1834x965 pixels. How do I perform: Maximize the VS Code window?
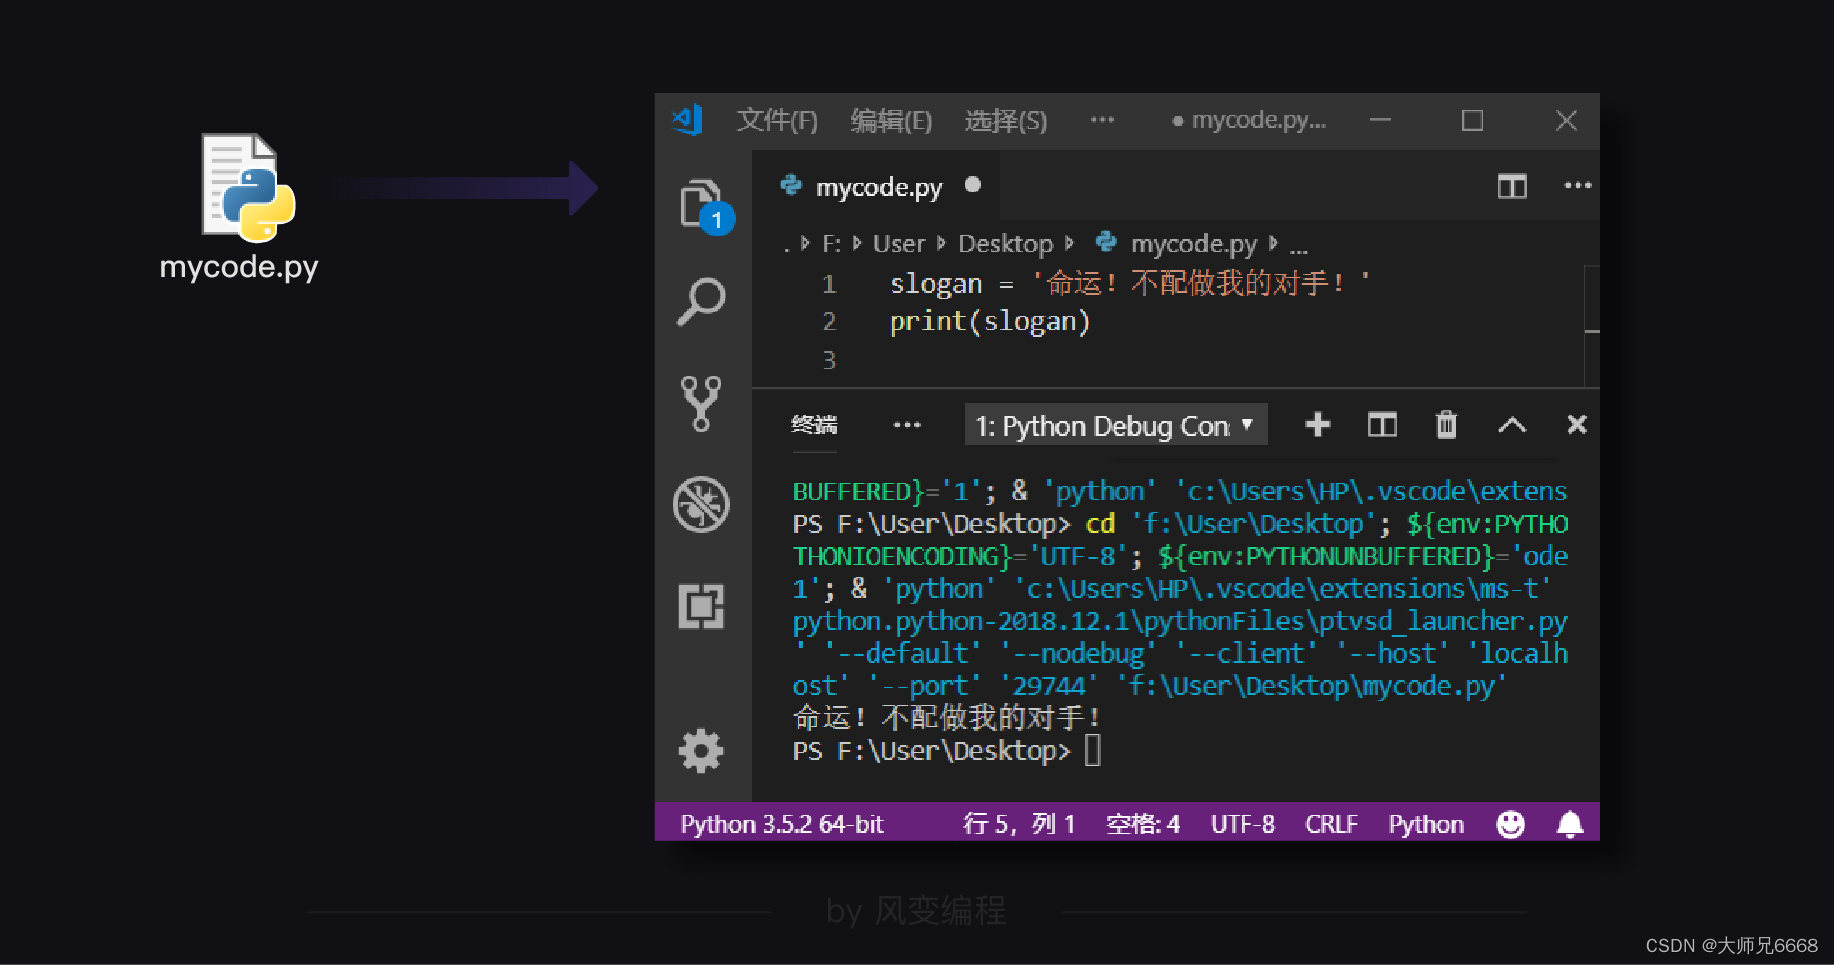(x=1472, y=120)
